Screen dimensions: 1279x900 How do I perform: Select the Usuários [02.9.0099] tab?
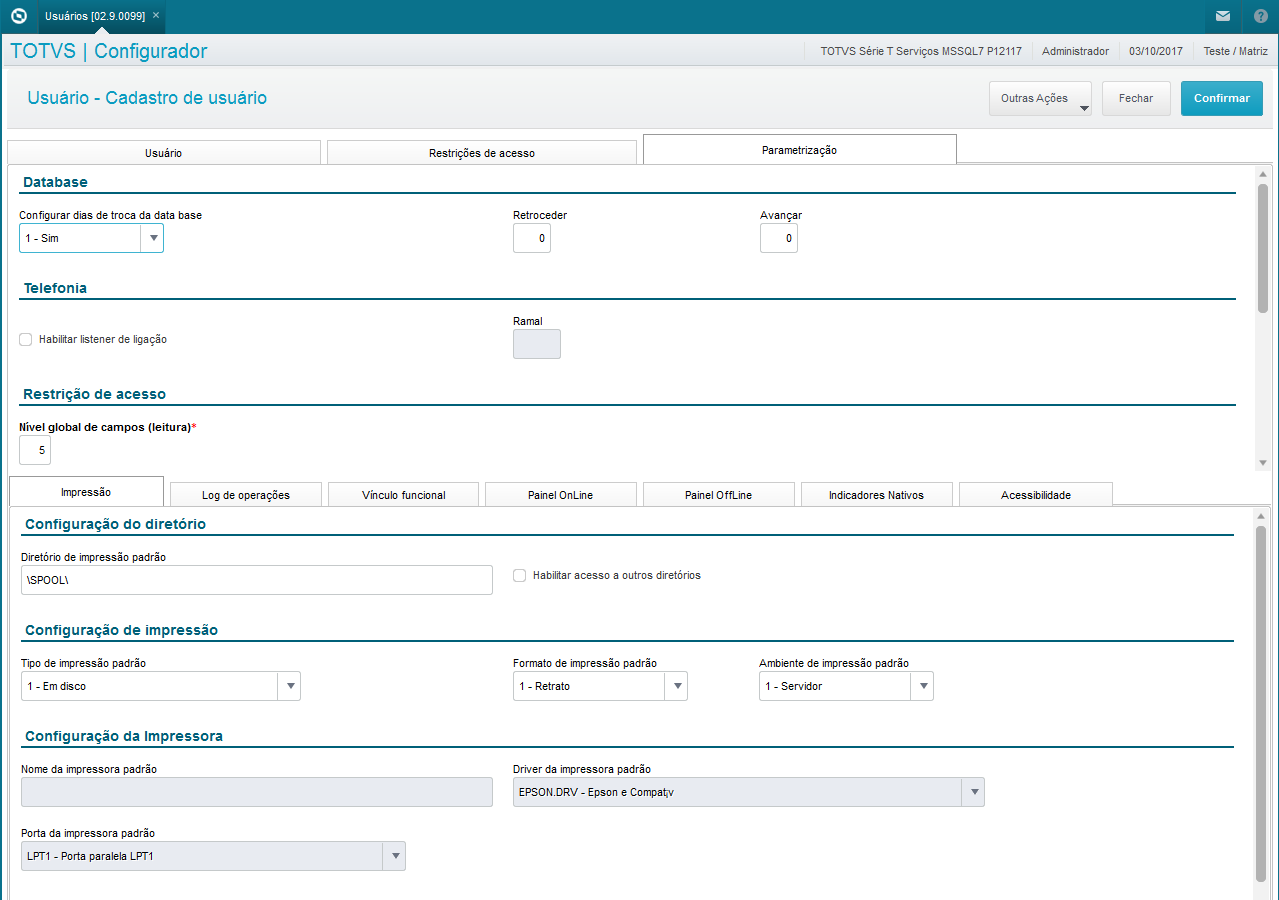click(x=95, y=16)
